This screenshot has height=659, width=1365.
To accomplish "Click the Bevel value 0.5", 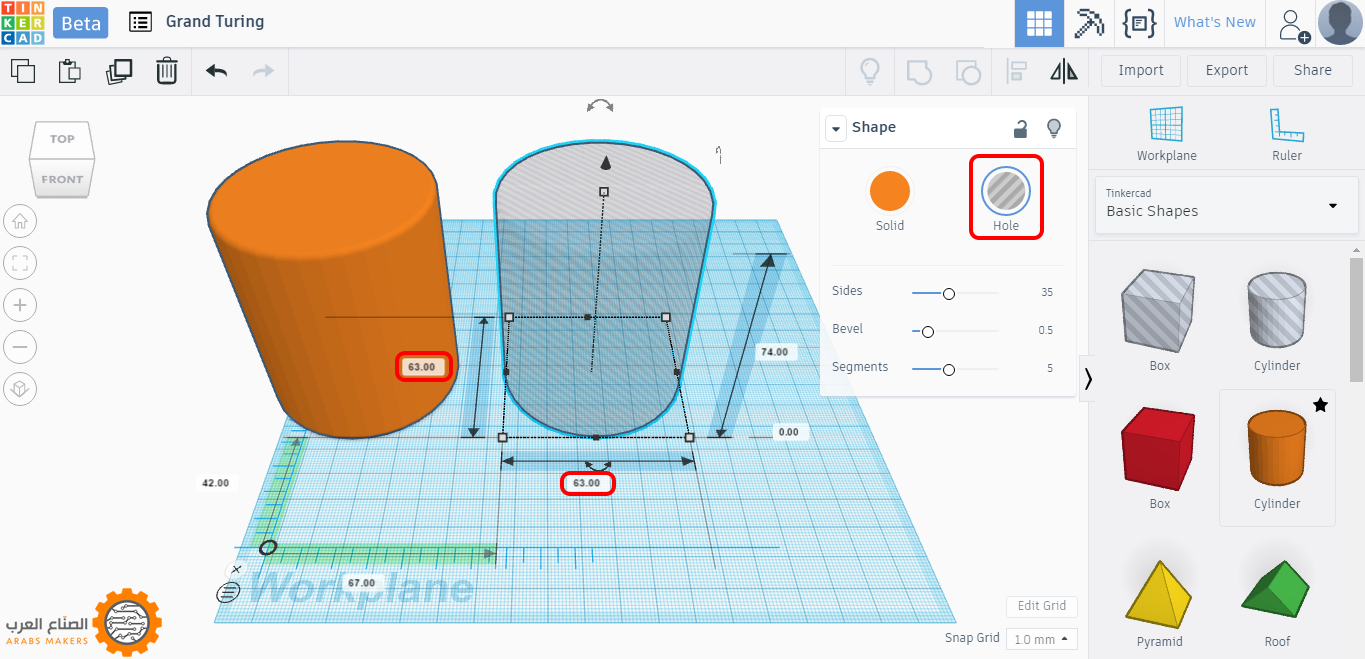I will (1045, 331).
